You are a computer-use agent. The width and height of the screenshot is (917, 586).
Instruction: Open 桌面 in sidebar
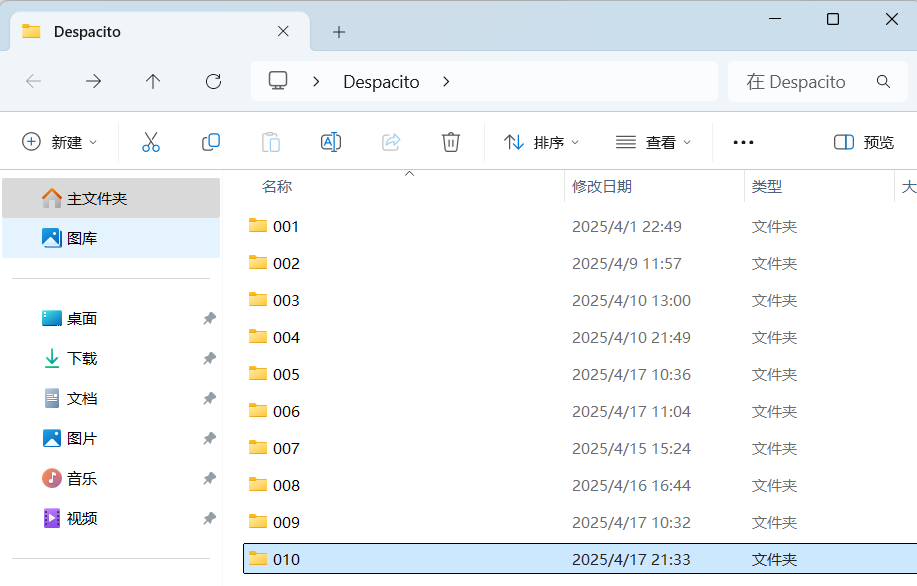click(x=111, y=319)
